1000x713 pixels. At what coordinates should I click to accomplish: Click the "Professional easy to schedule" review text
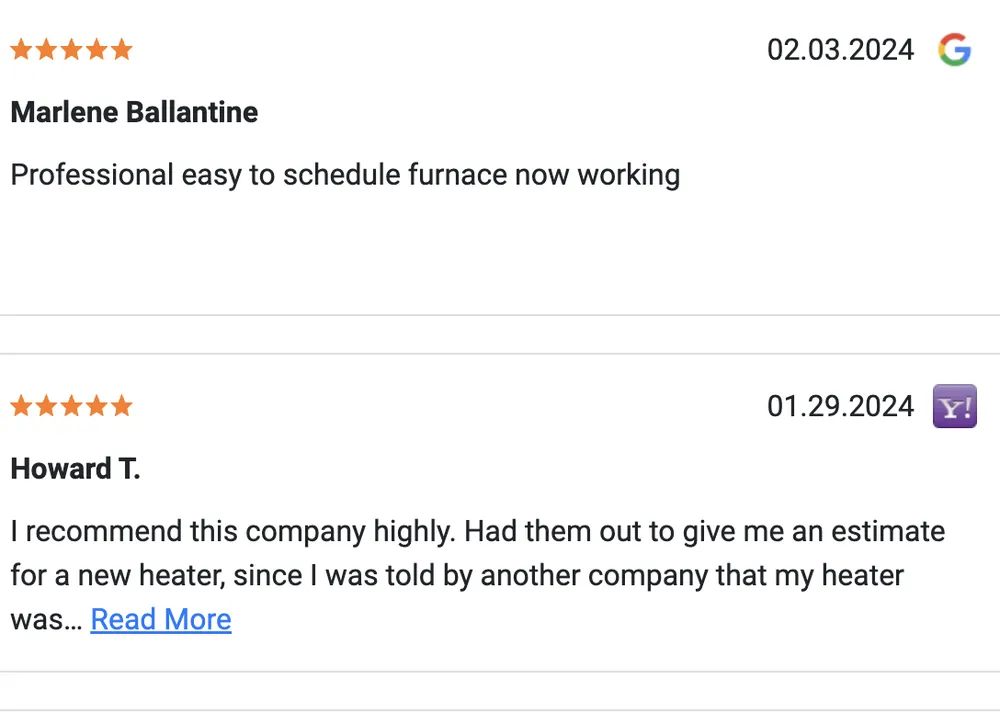(345, 175)
